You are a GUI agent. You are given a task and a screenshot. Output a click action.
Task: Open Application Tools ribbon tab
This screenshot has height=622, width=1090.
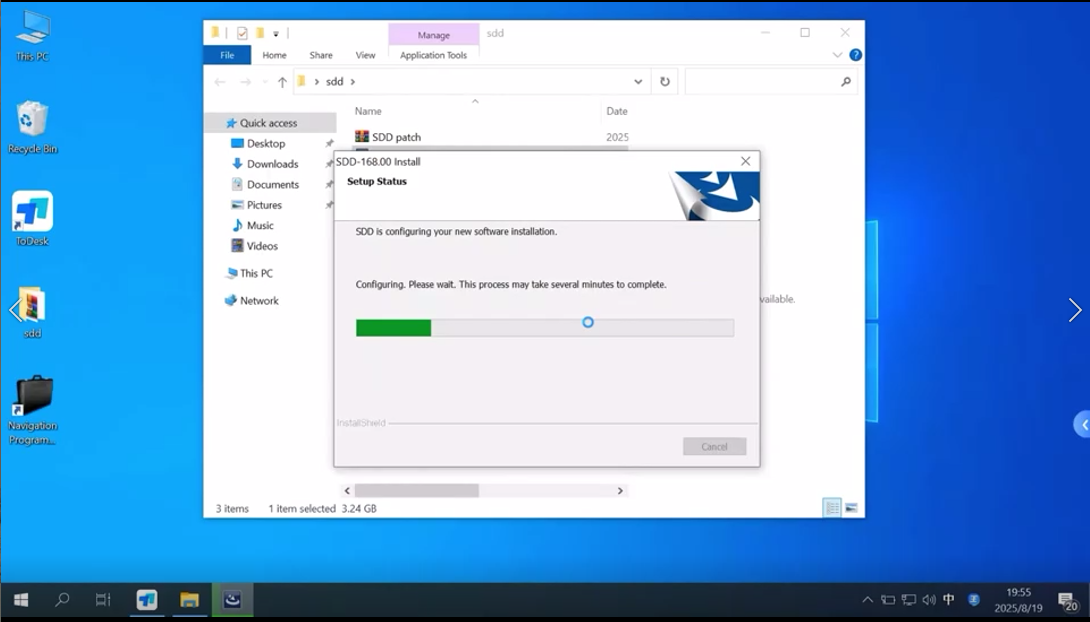433,55
